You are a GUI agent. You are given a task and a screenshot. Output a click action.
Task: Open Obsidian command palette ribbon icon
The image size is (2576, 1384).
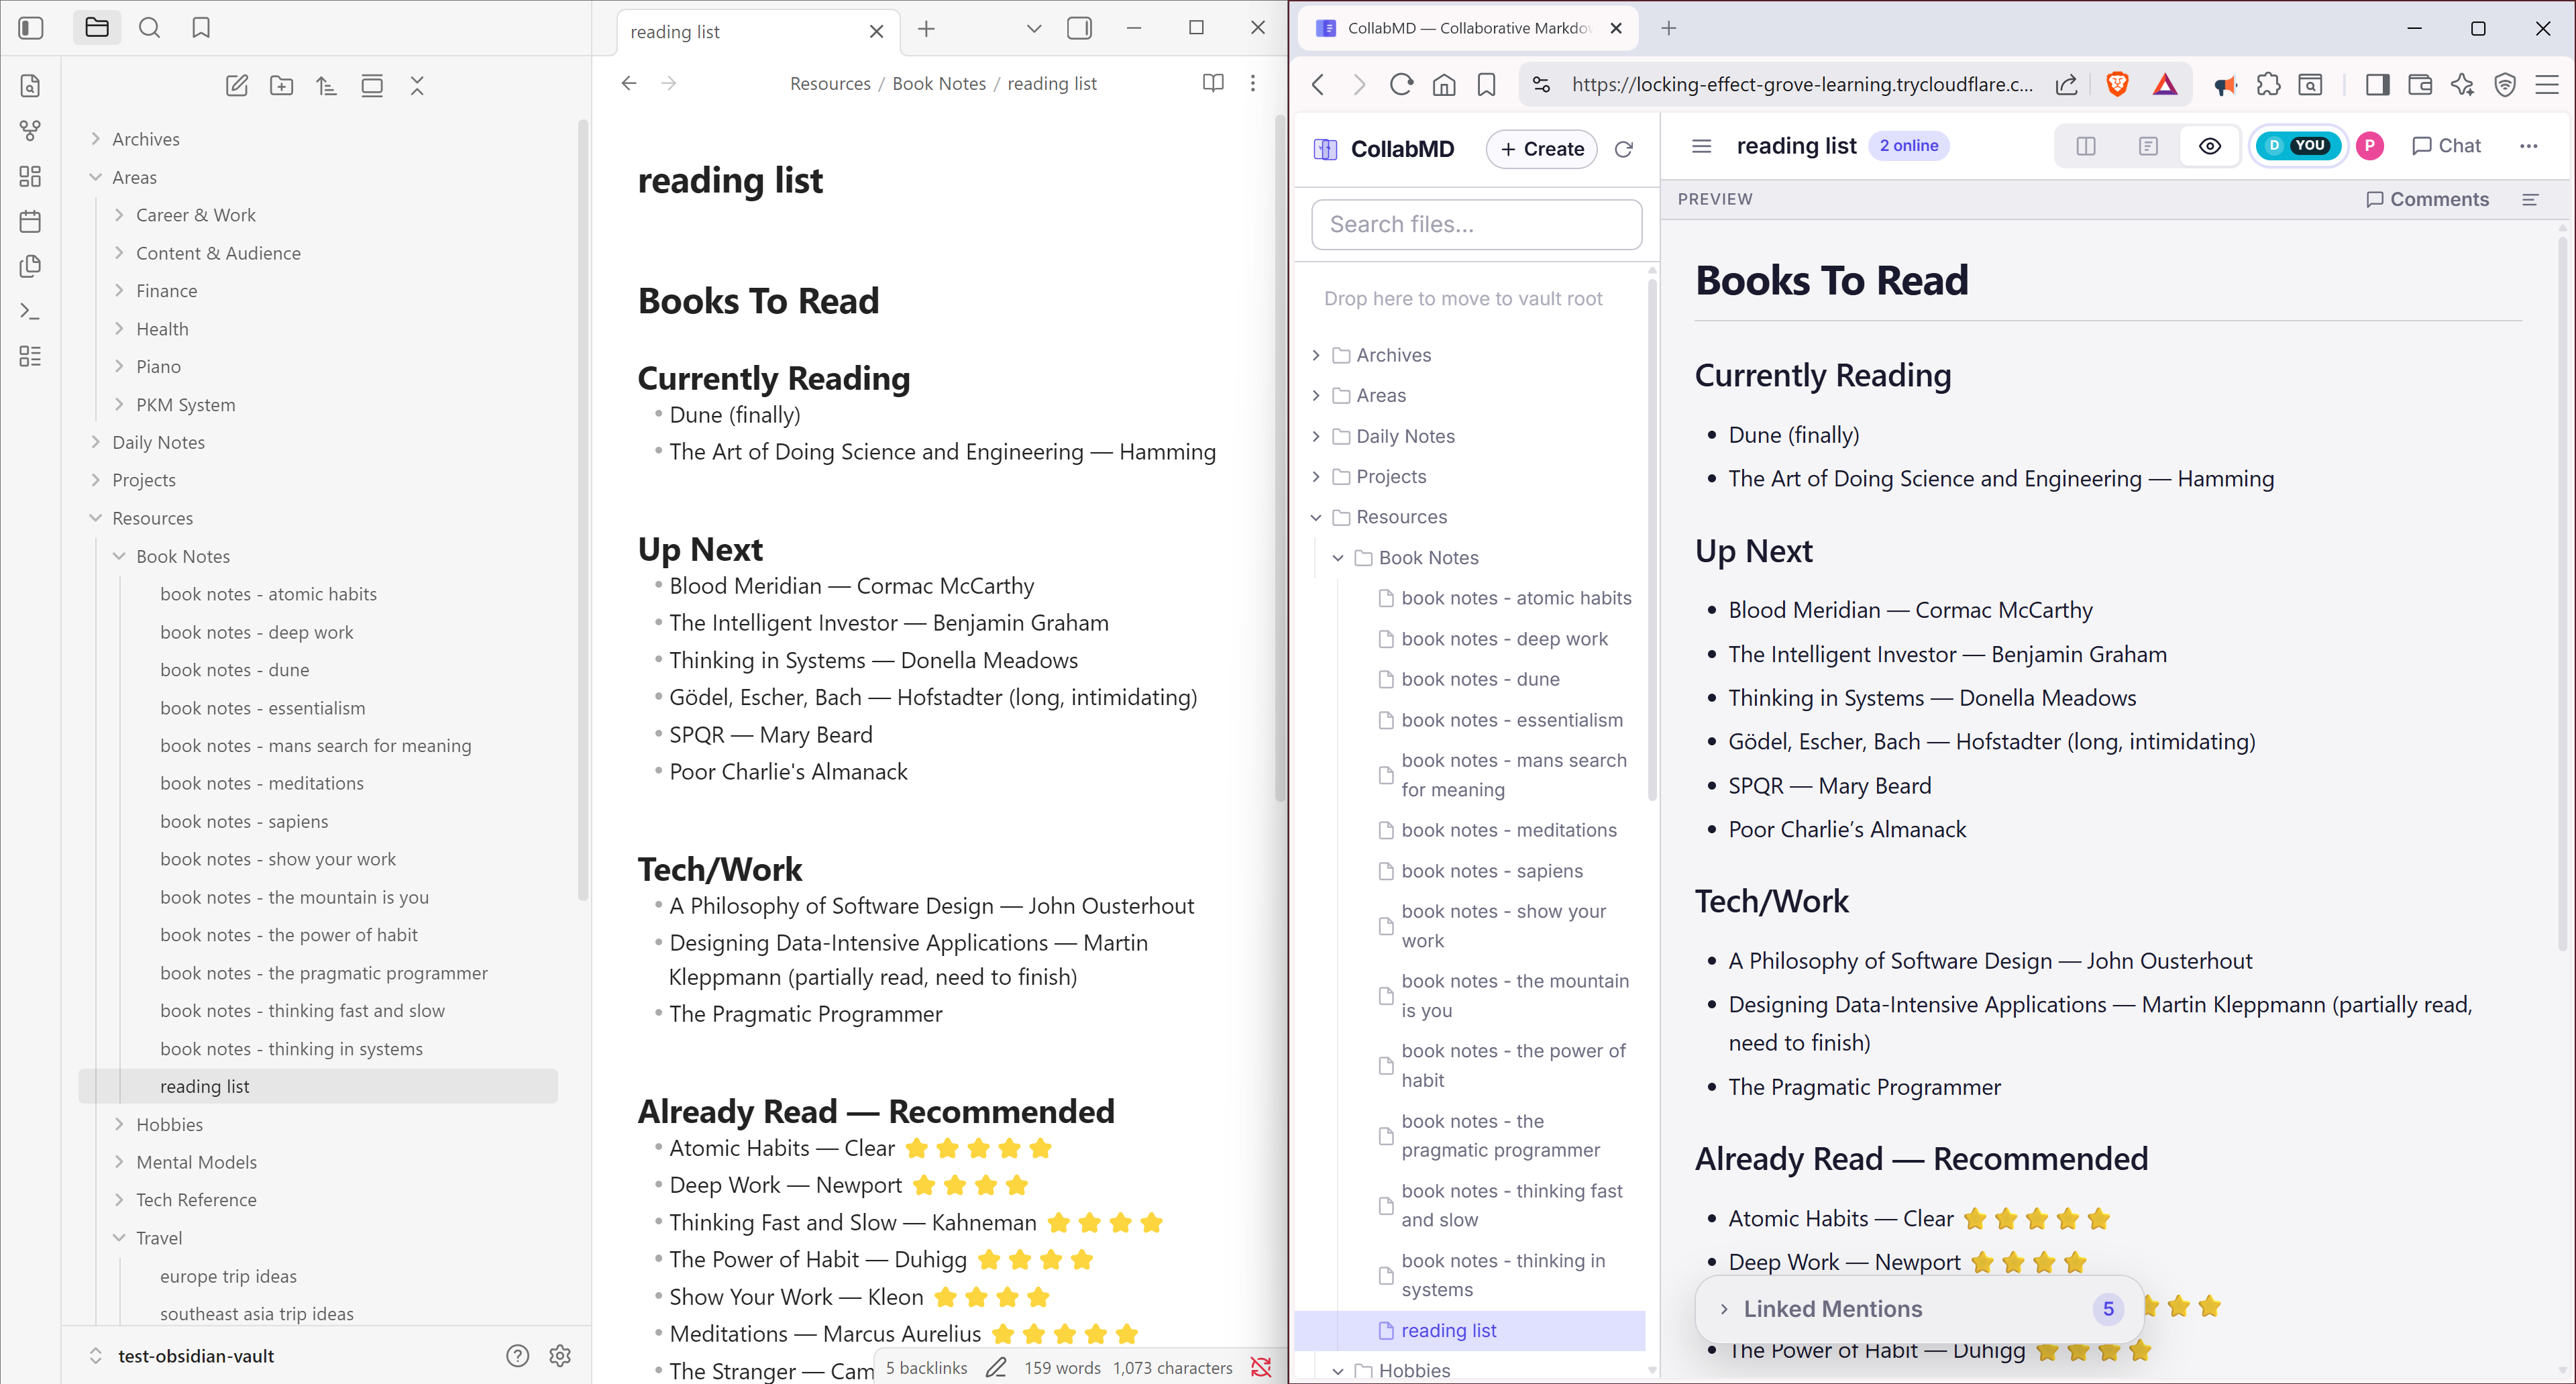click(30, 311)
